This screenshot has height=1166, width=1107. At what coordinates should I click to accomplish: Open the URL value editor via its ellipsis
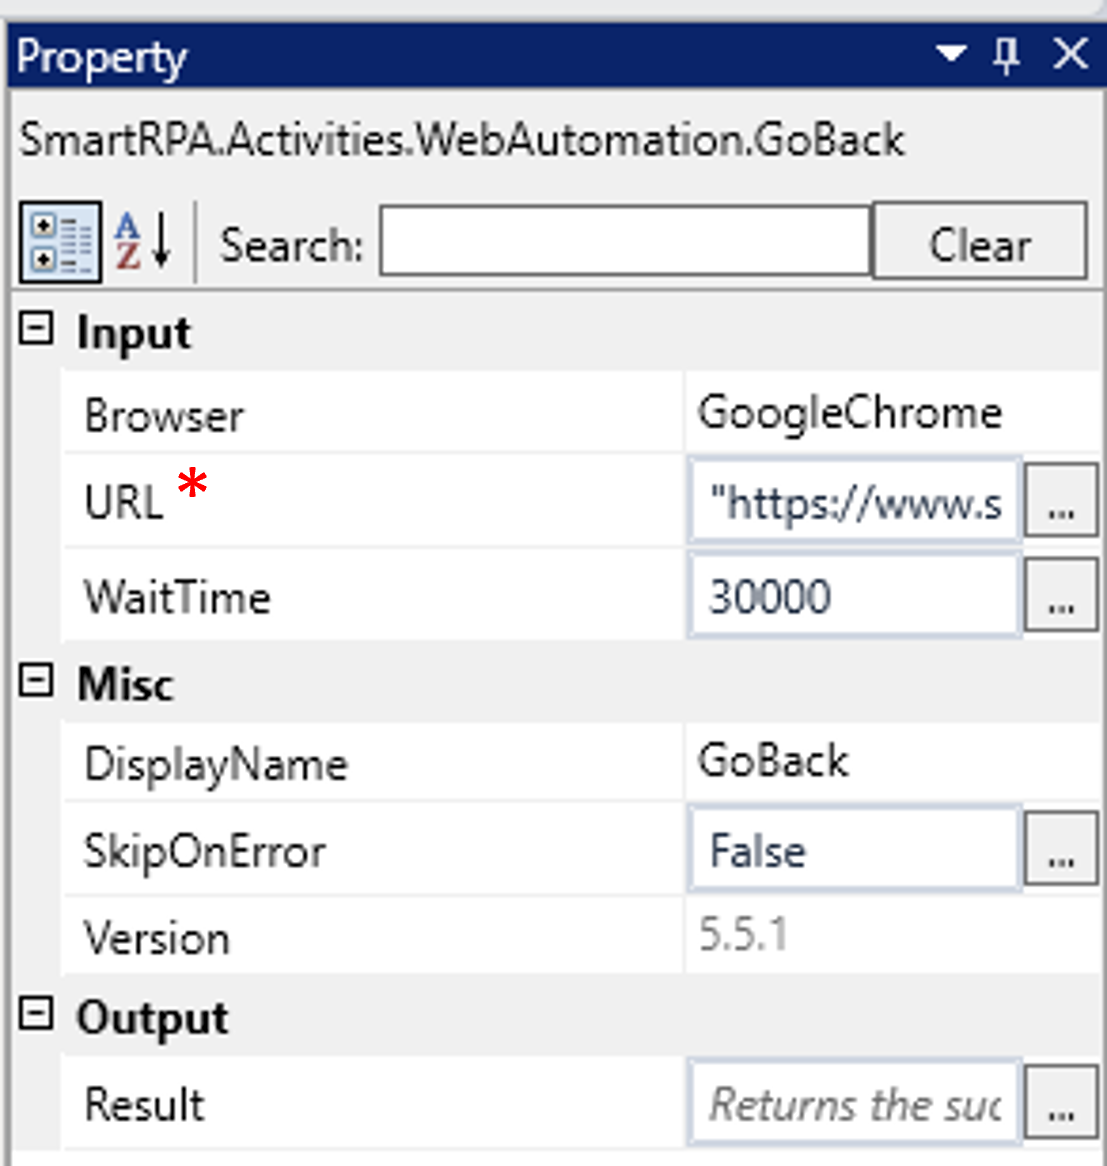pyautogui.click(x=1063, y=501)
